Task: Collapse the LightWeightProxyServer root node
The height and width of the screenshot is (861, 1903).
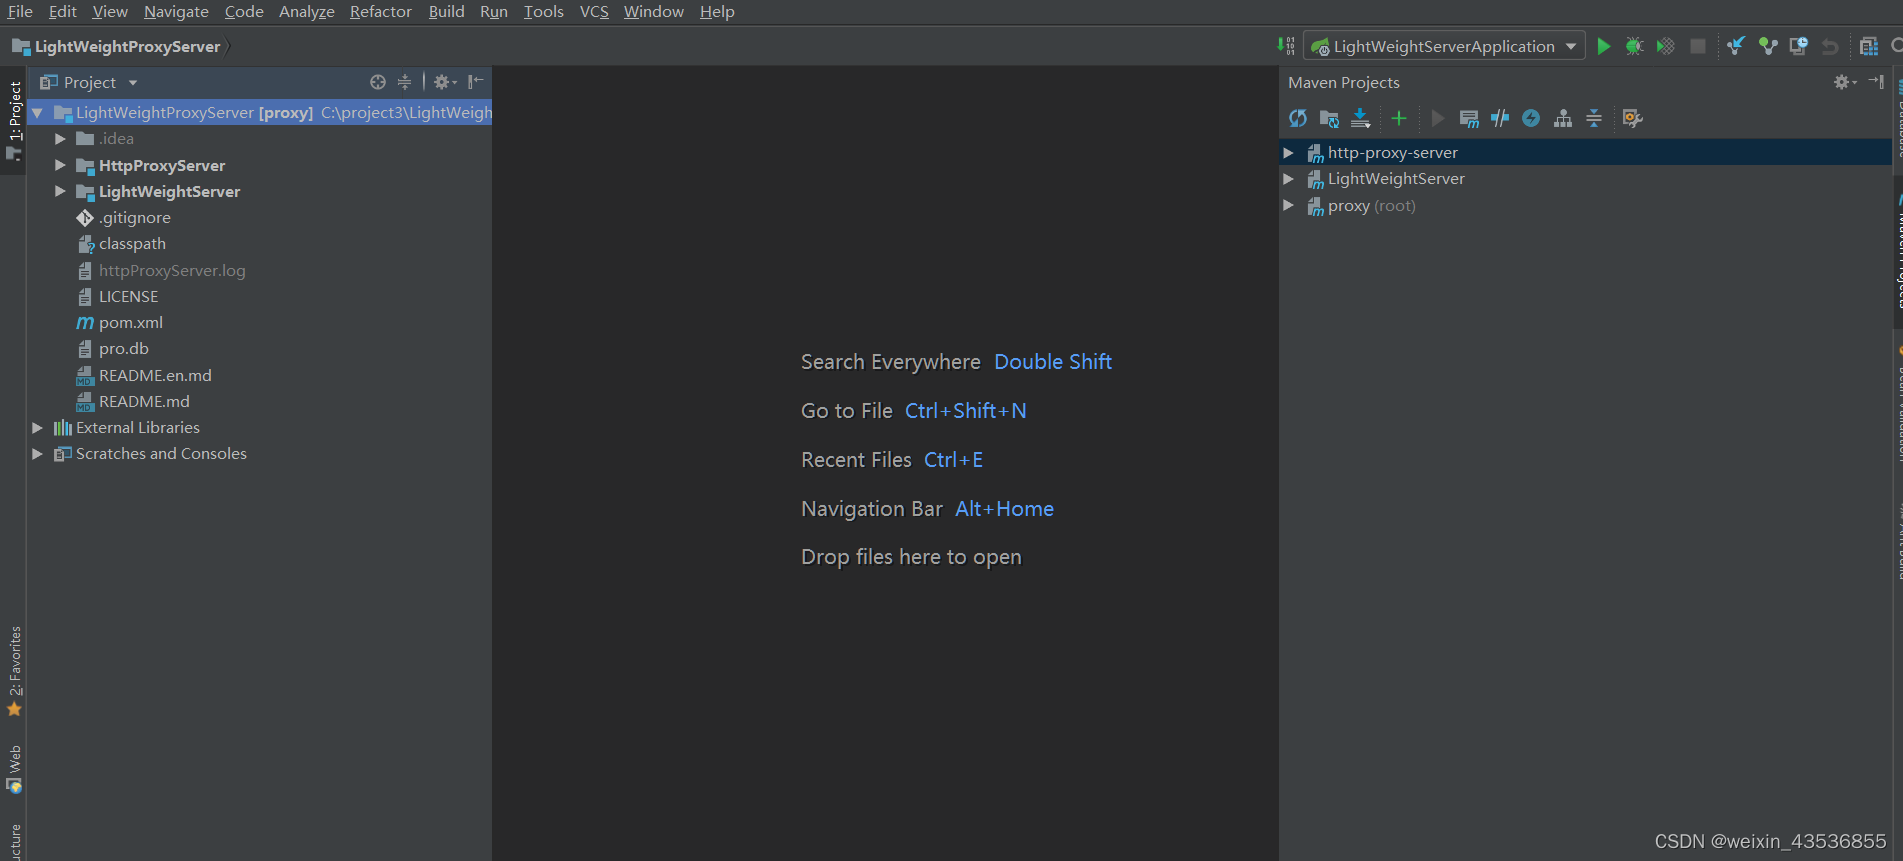Action: (38, 113)
